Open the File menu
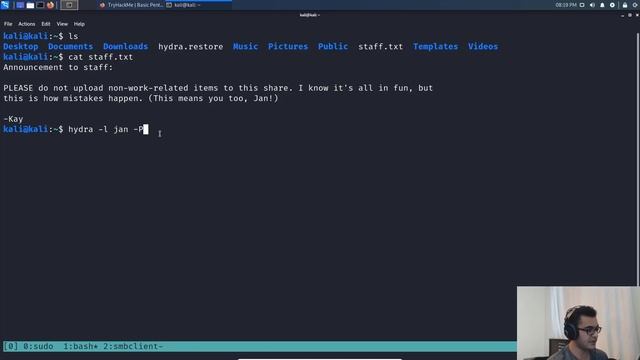 pyautogui.click(x=8, y=24)
